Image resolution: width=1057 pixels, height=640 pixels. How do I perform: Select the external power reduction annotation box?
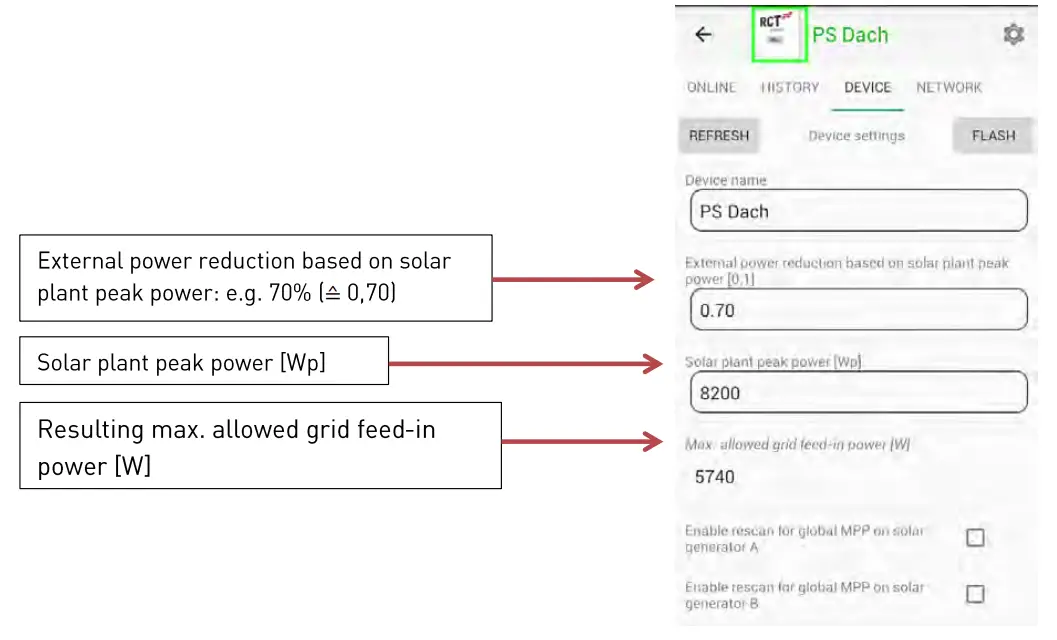click(x=256, y=278)
